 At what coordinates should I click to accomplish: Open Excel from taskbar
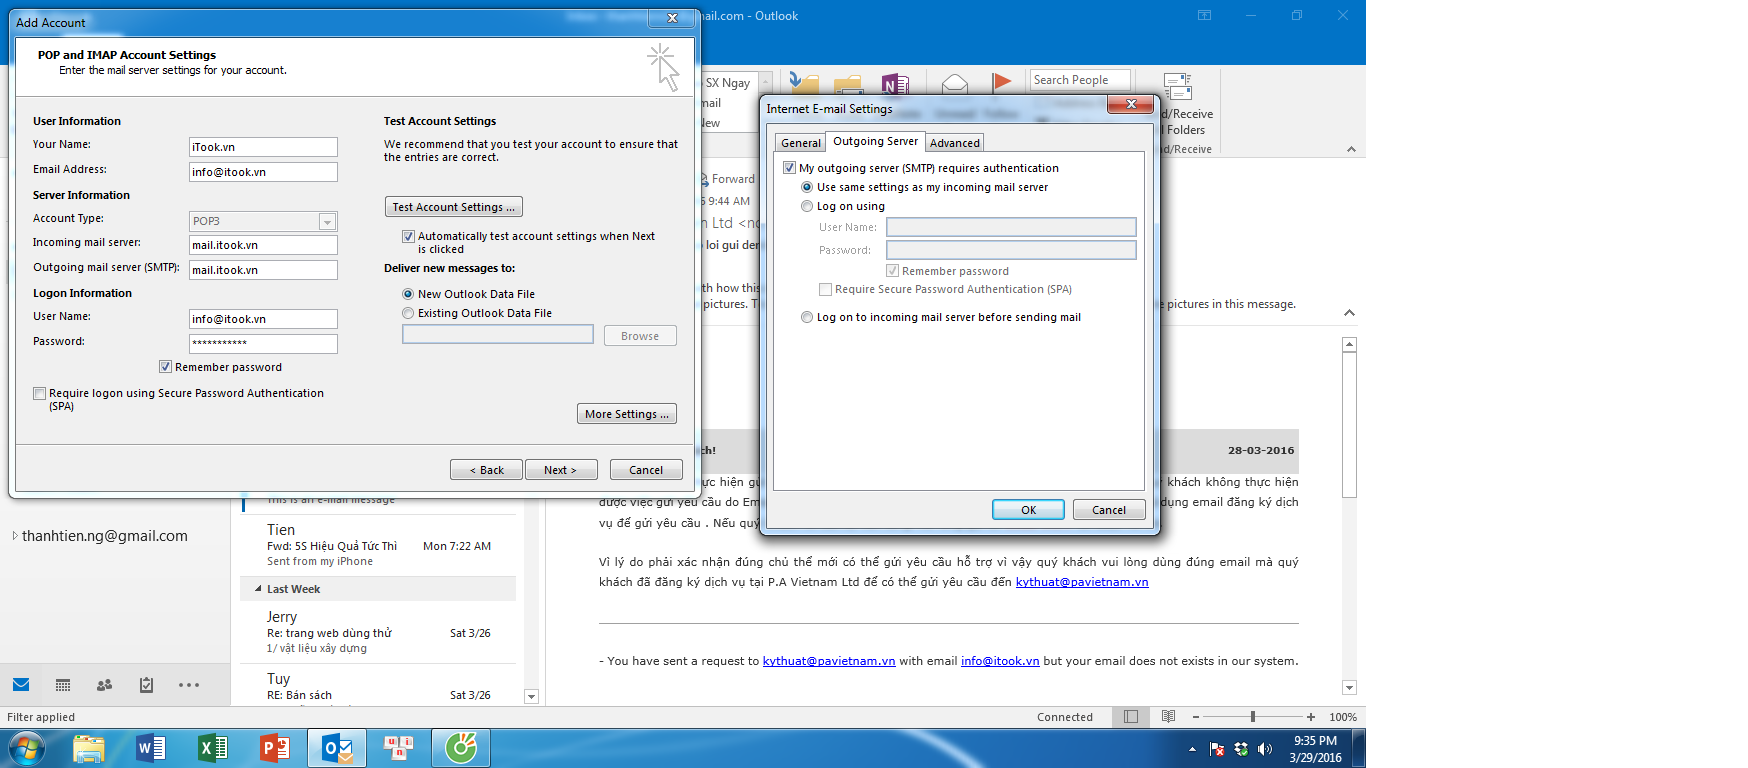213,748
